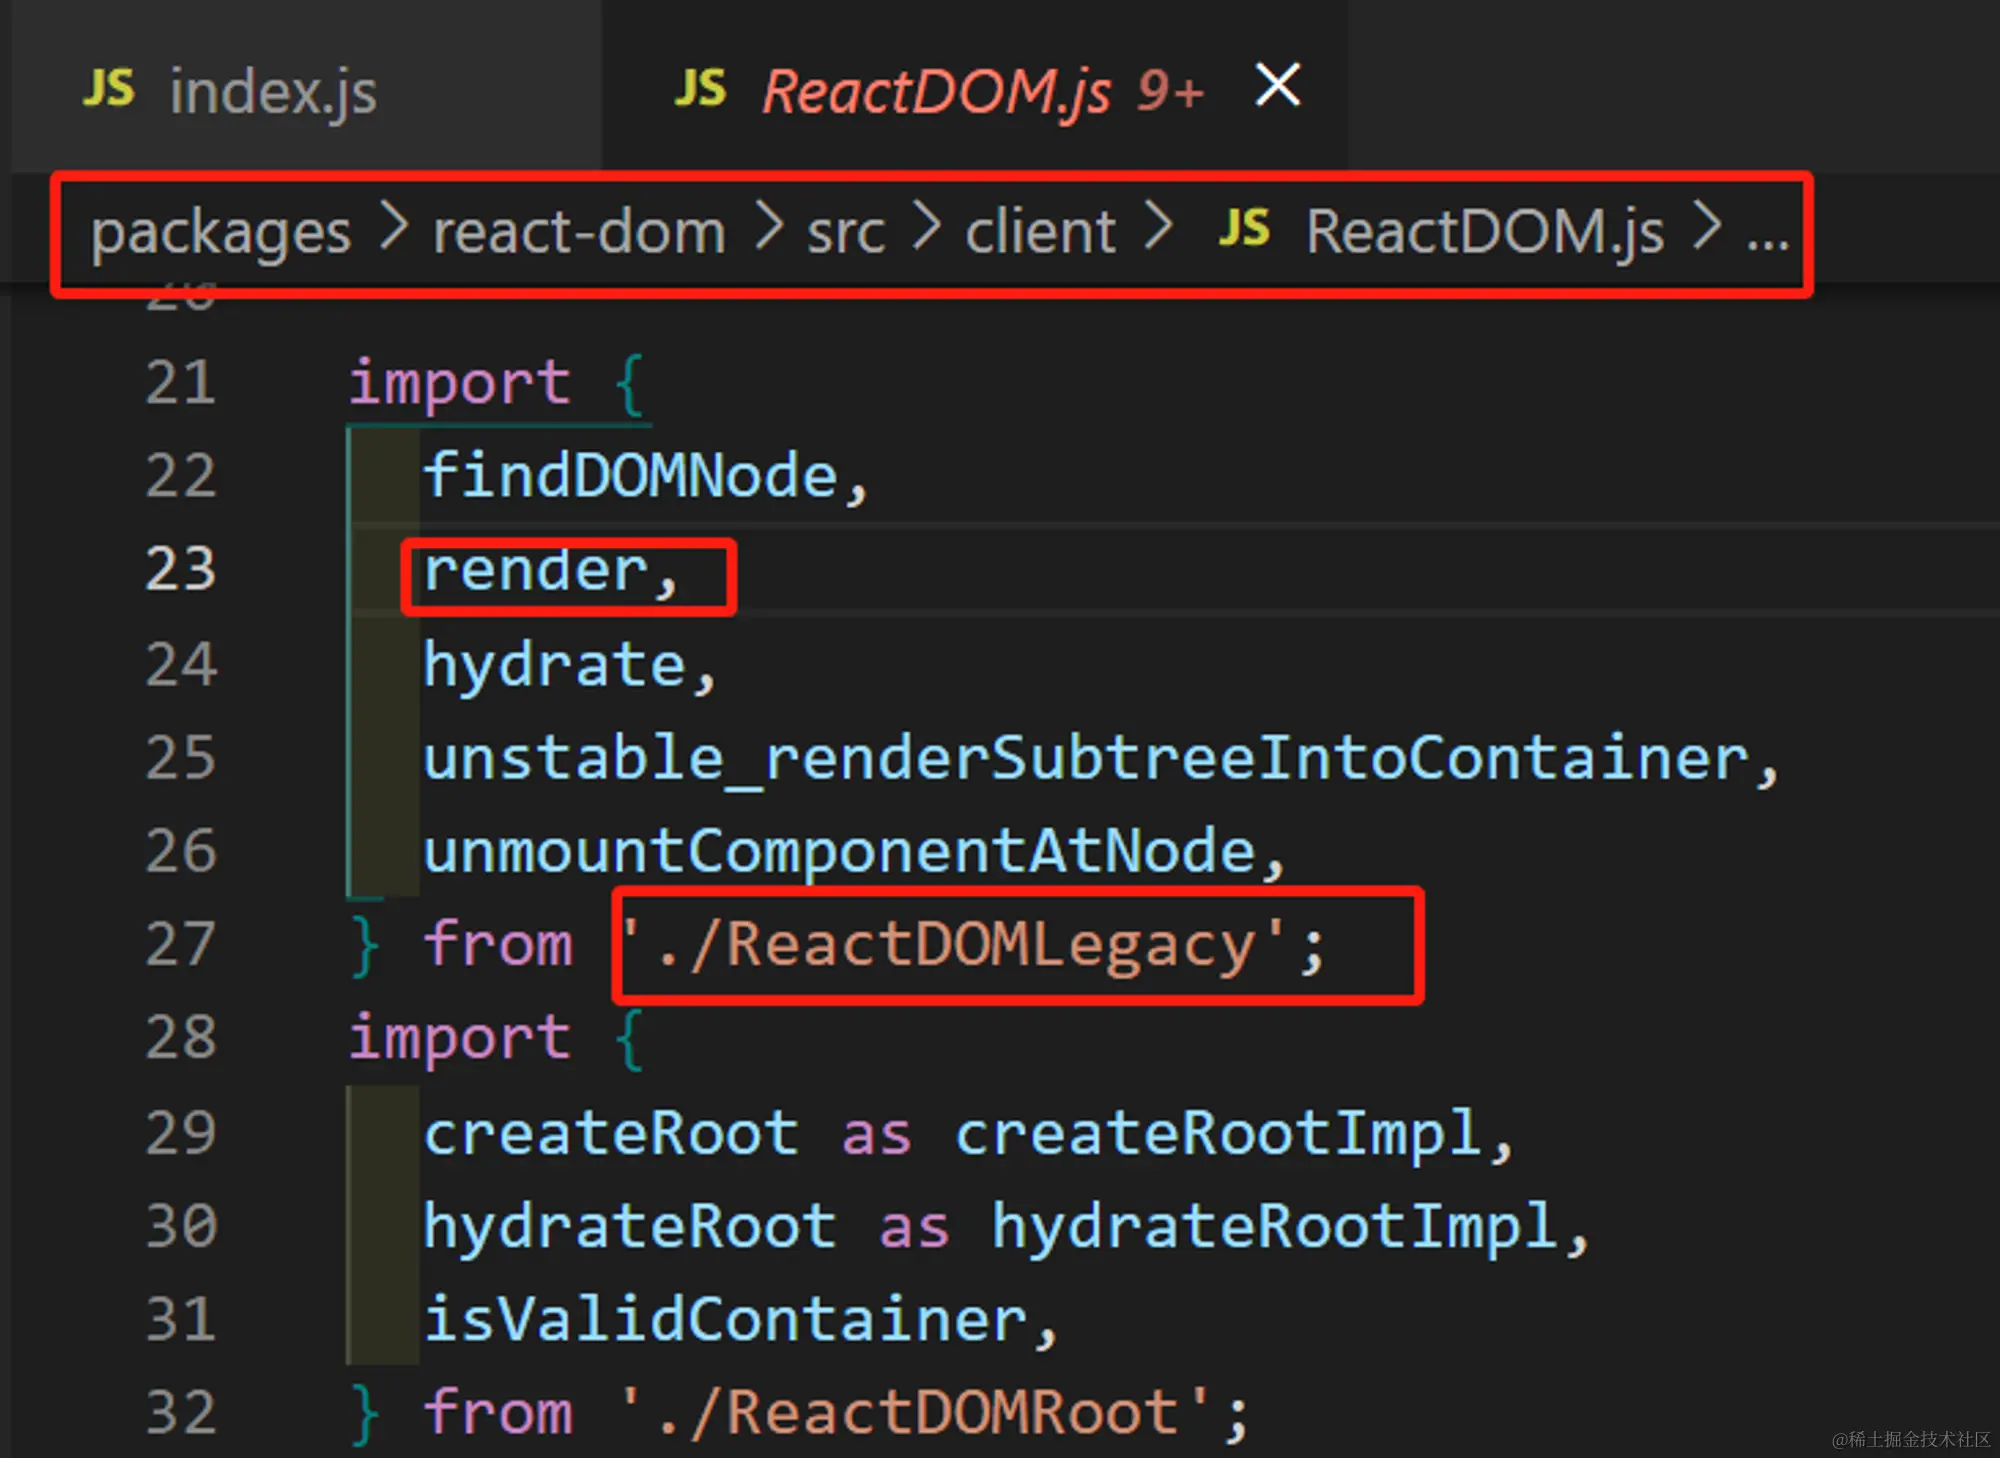Image resolution: width=2000 pixels, height=1458 pixels.
Task: Open the packages breadcrumb segment
Action: [220, 232]
